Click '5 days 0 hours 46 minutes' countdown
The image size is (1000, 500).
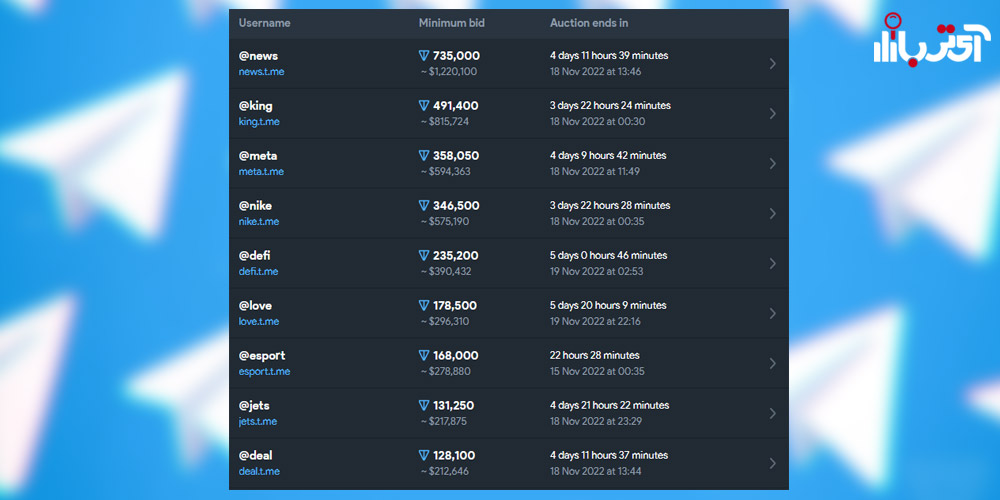tap(608, 255)
